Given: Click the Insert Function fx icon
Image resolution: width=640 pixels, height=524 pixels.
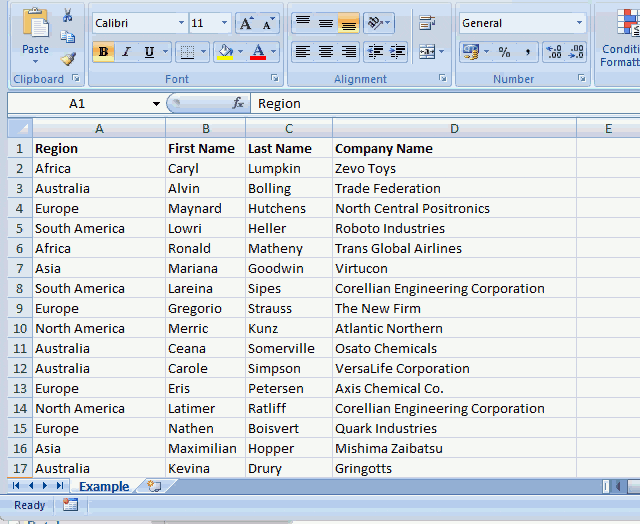Looking at the screenshot, I should [238, 103].
